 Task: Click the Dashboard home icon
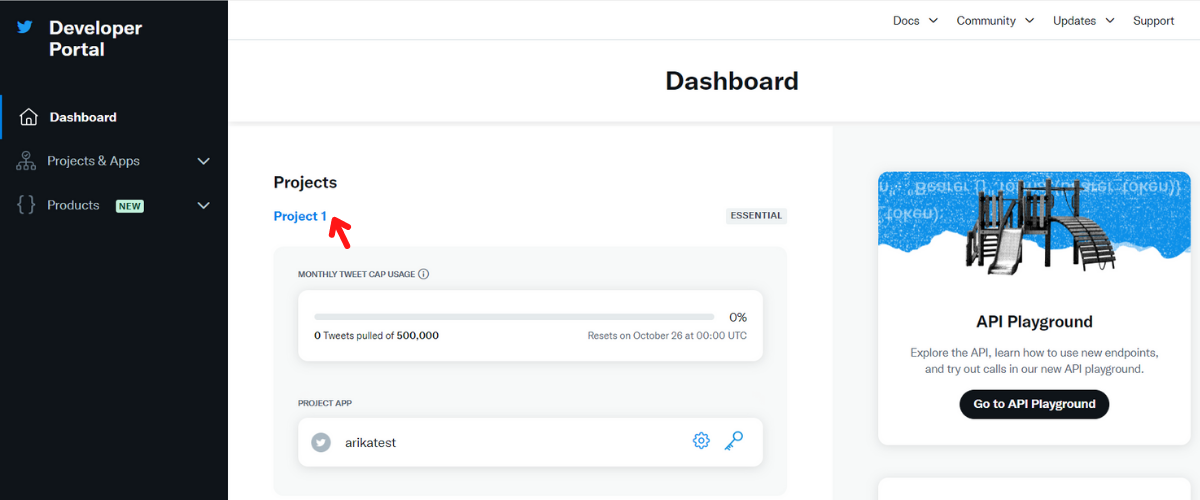(x=29, y=117)
